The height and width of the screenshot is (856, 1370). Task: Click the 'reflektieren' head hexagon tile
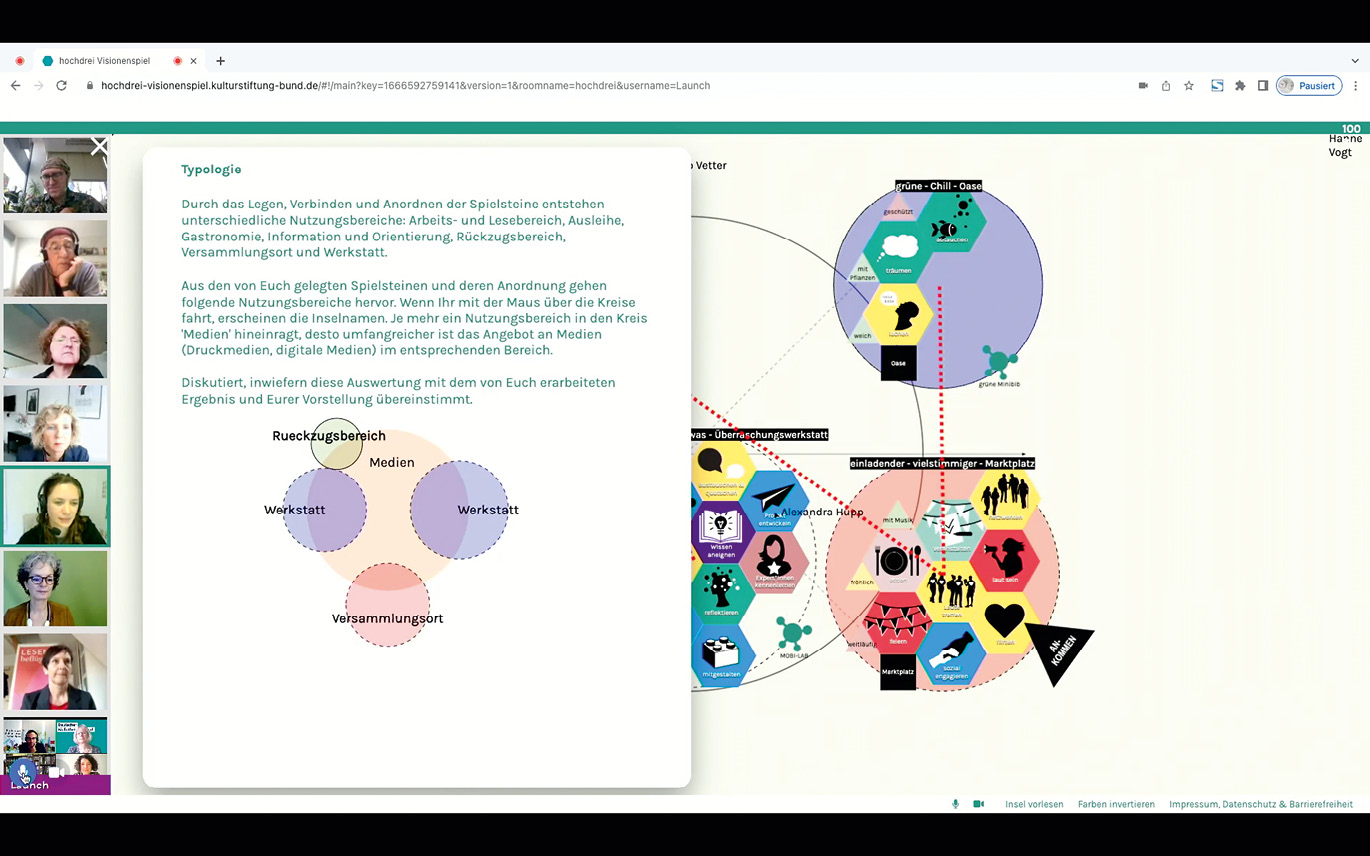tap(721, 592)
